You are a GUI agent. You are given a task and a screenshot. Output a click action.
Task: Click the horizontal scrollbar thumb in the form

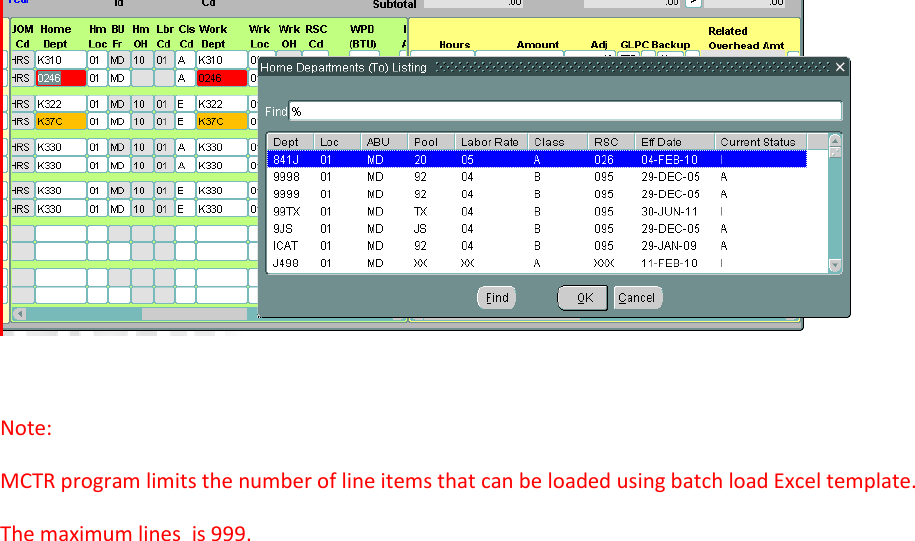(x=195, y=314)
